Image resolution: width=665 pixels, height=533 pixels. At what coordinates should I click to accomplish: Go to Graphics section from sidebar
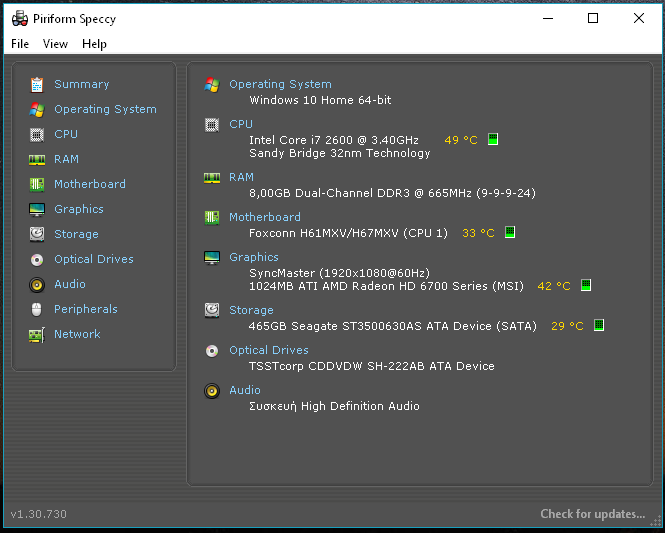(x=79, y=209)
